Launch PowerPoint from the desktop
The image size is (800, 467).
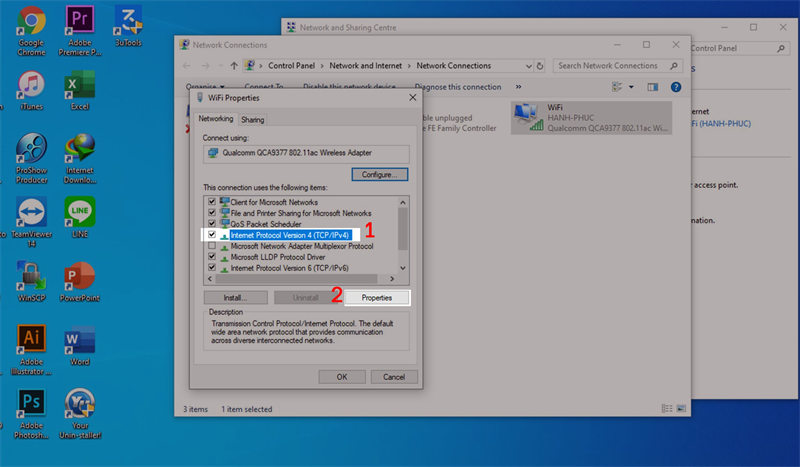tap(80, 282)
